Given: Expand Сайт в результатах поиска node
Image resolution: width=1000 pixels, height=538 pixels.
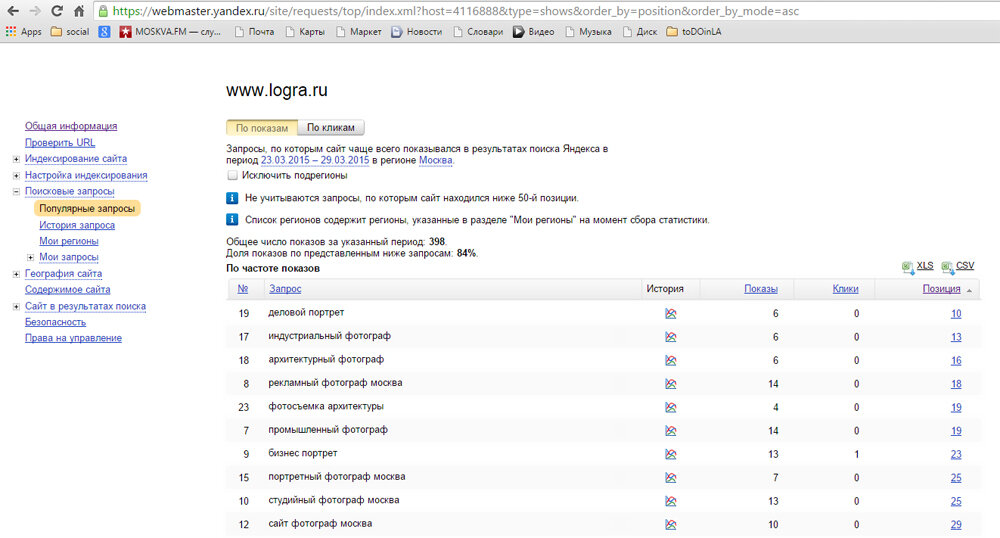Looking at the screenshot, I should (x=16, y=307).
